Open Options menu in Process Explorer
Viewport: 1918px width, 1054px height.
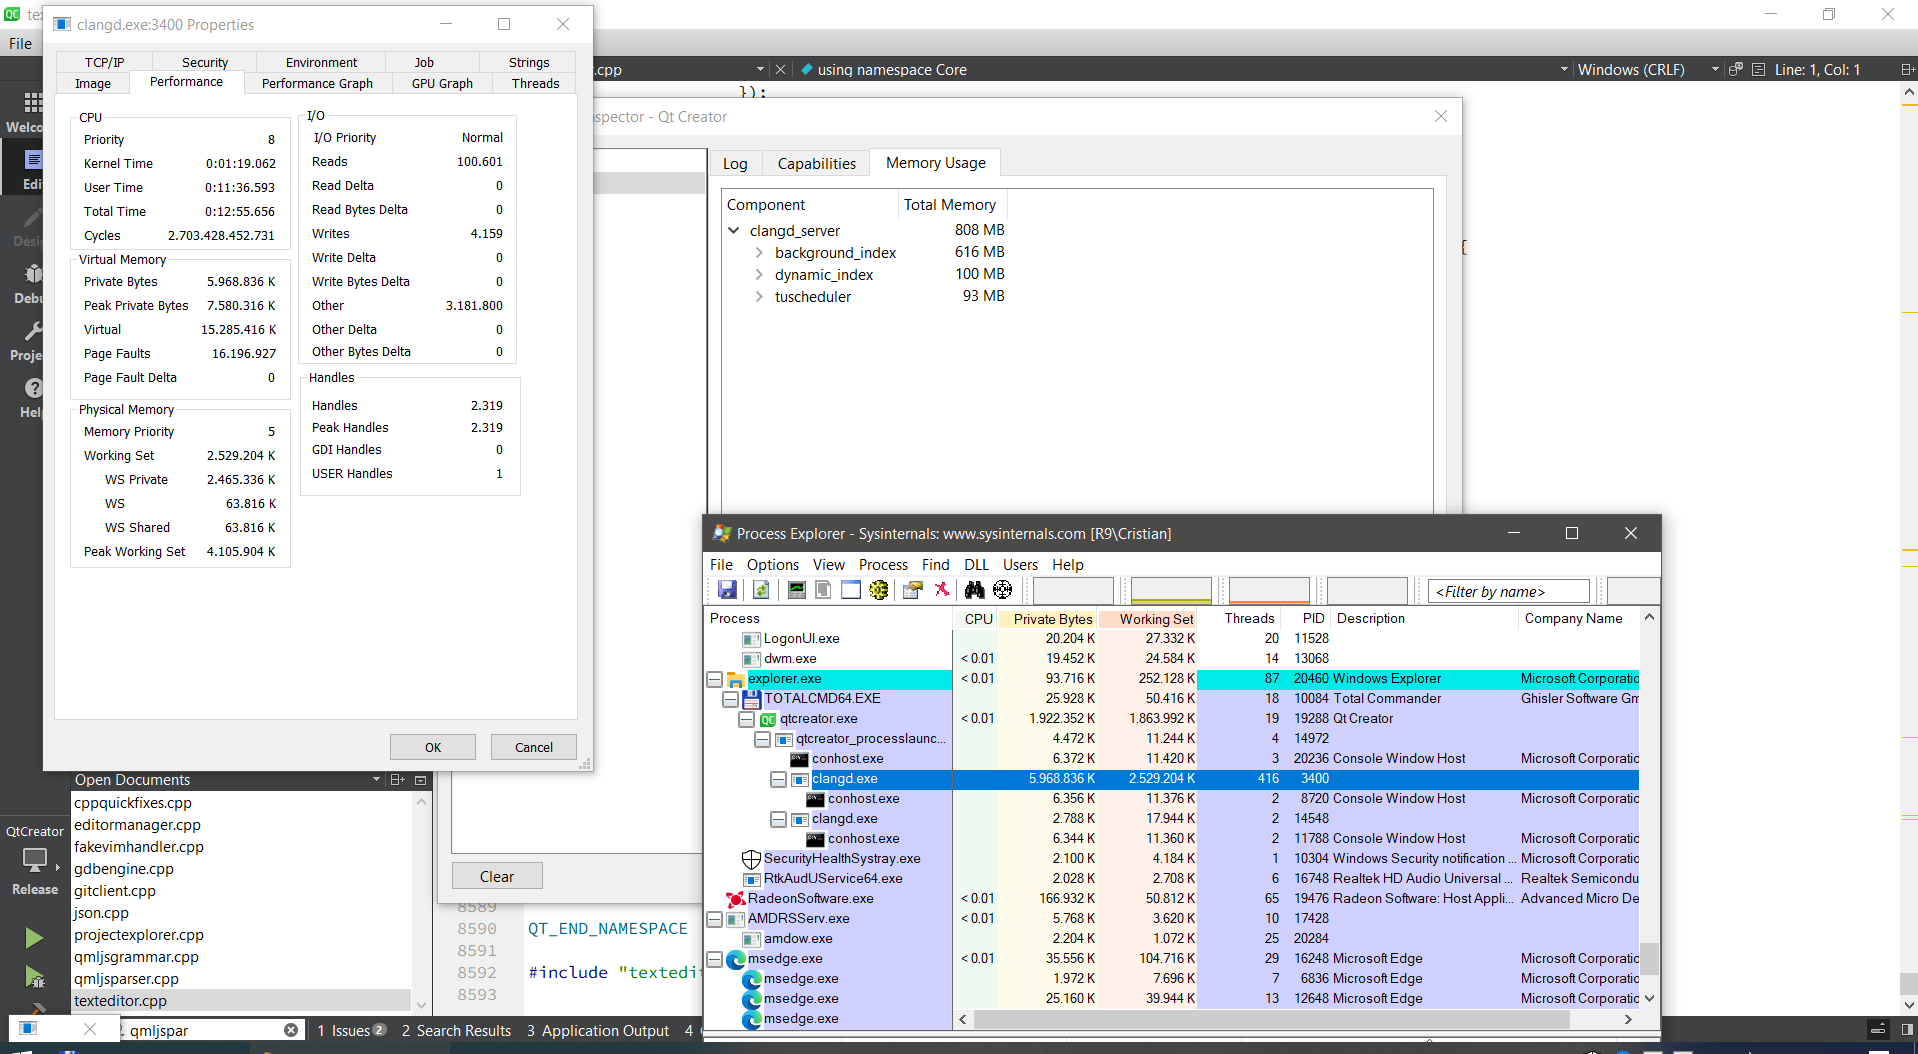[x=772, y=565]
